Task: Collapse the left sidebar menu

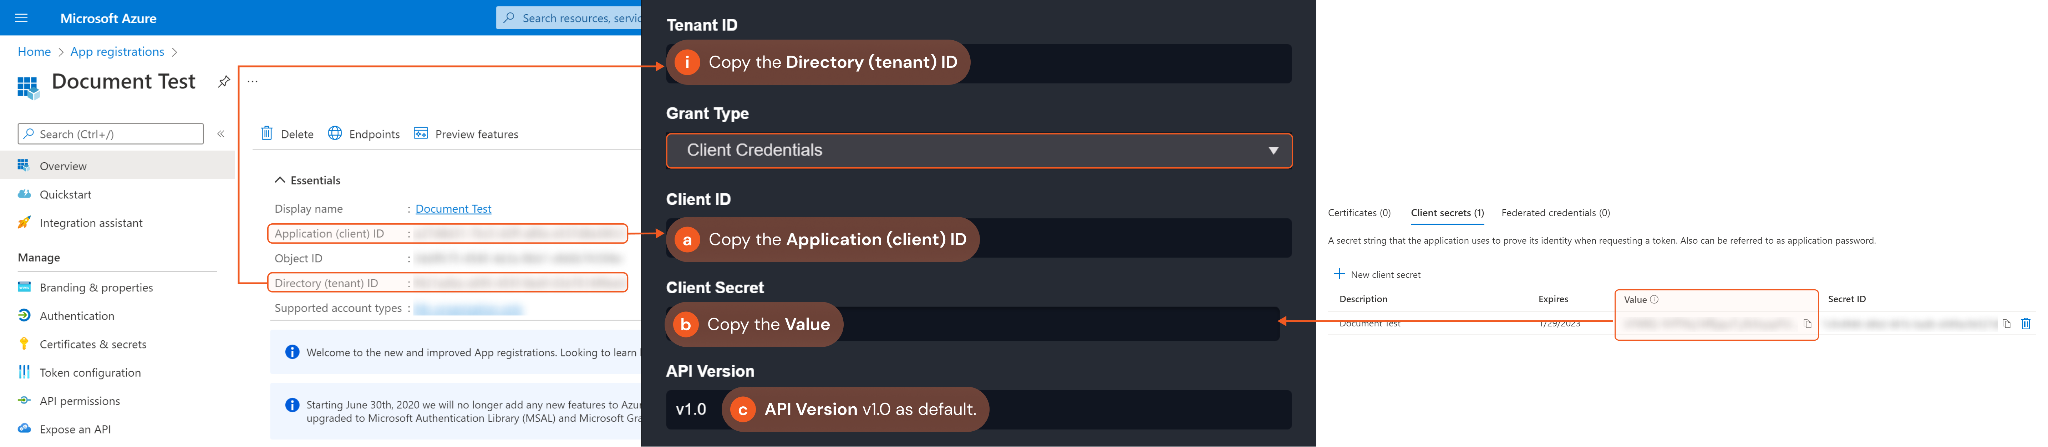Action: (221, 134)
